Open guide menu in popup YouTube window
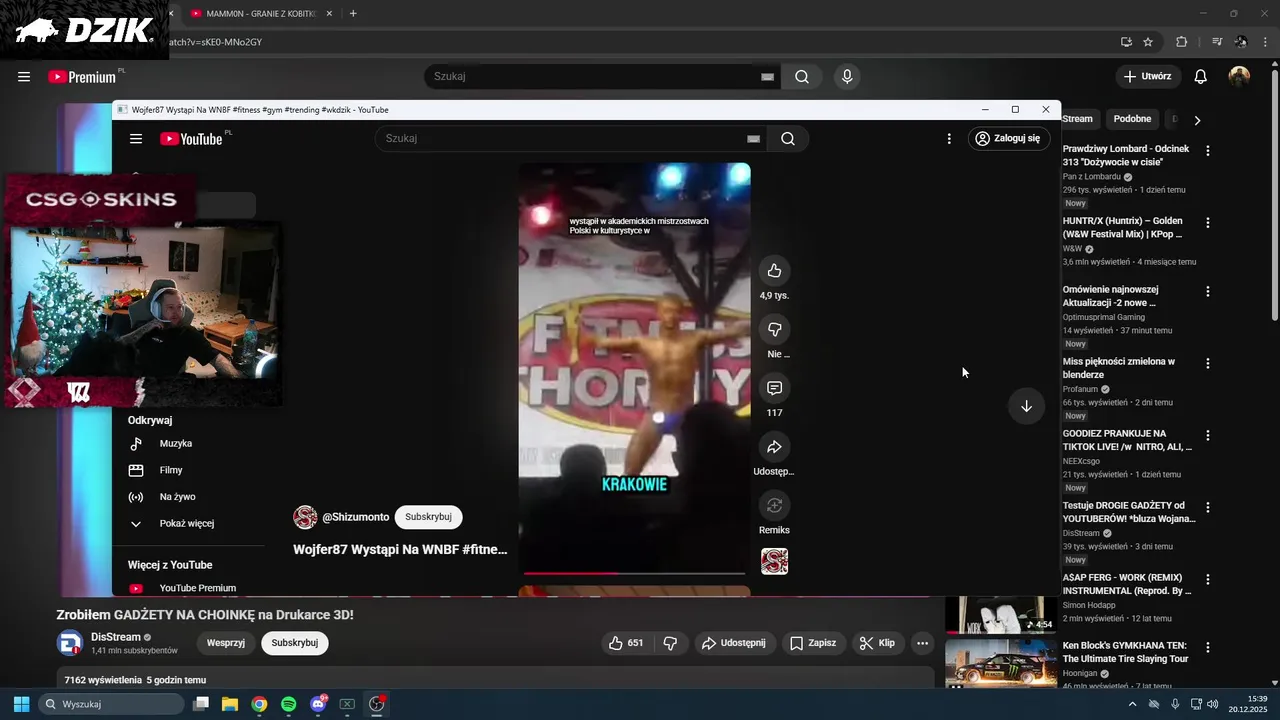Screen dimensions: 1280x720 pos(136,139)
